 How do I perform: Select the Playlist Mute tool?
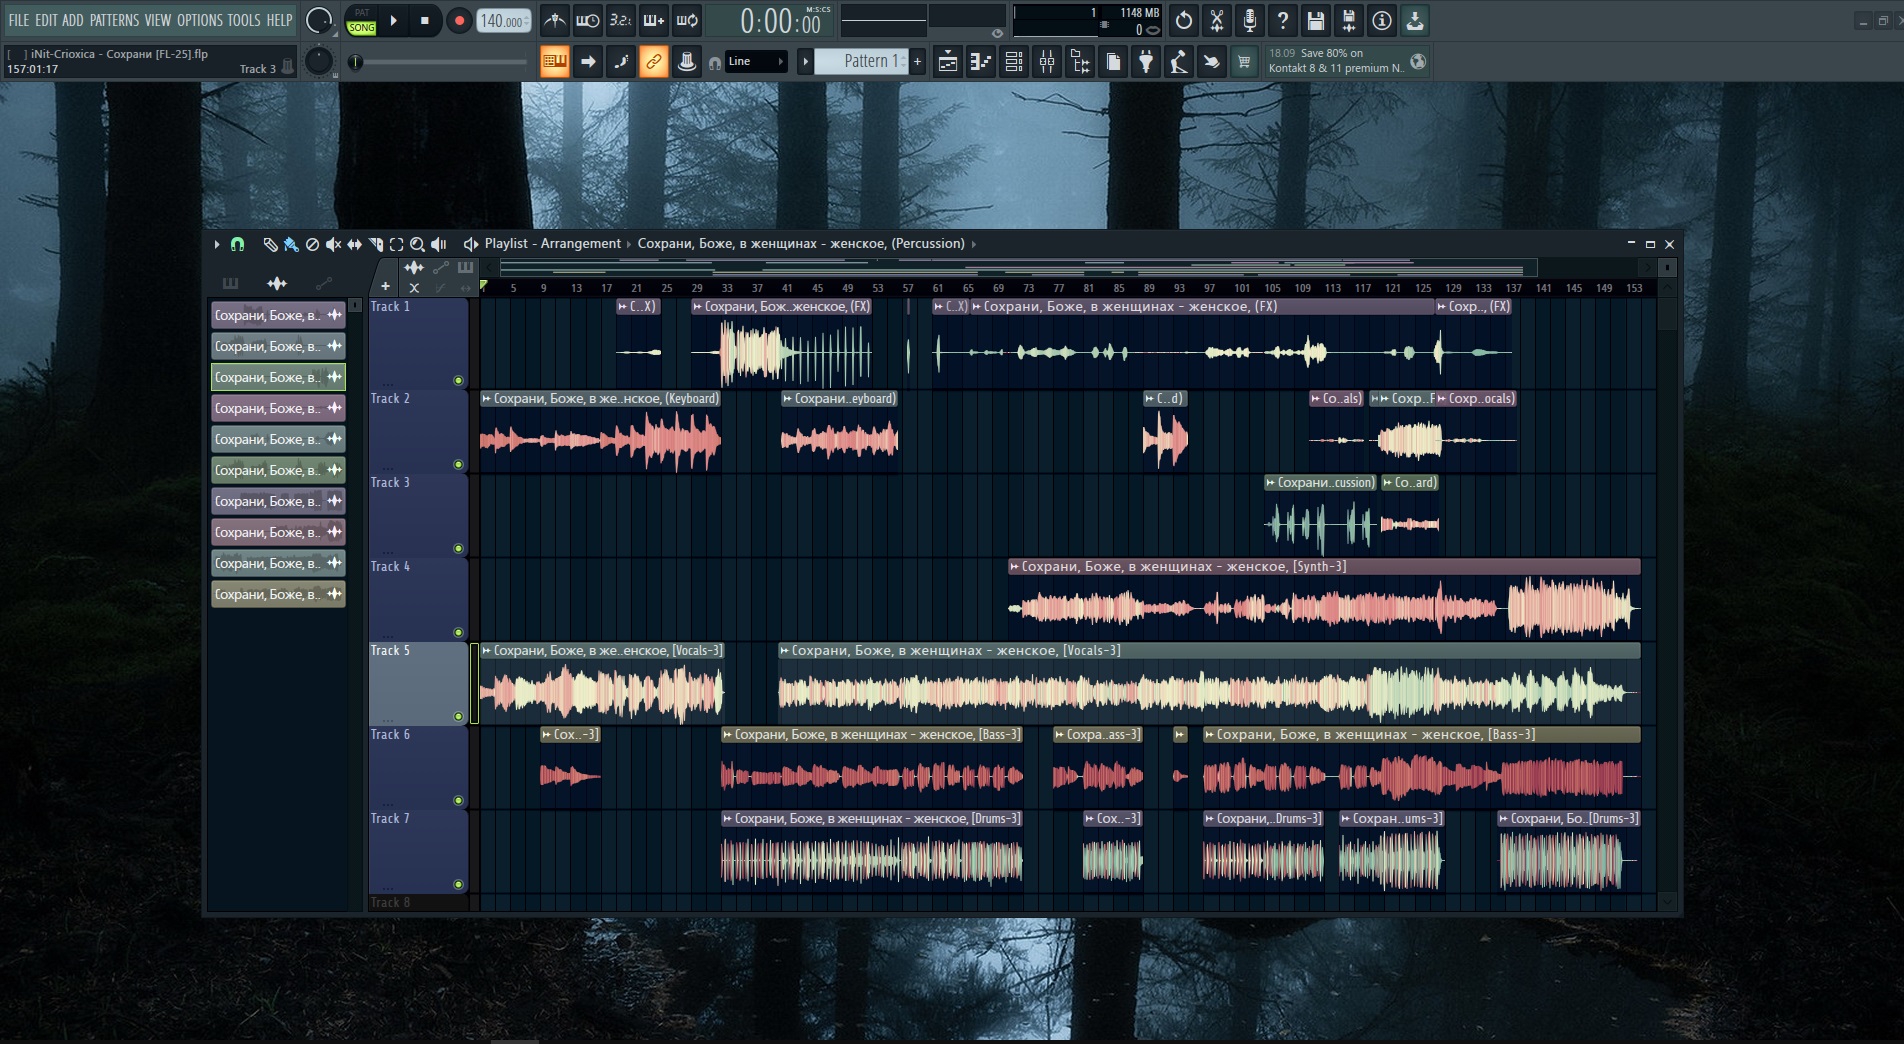pyautogui.click(x=333, y=244)
